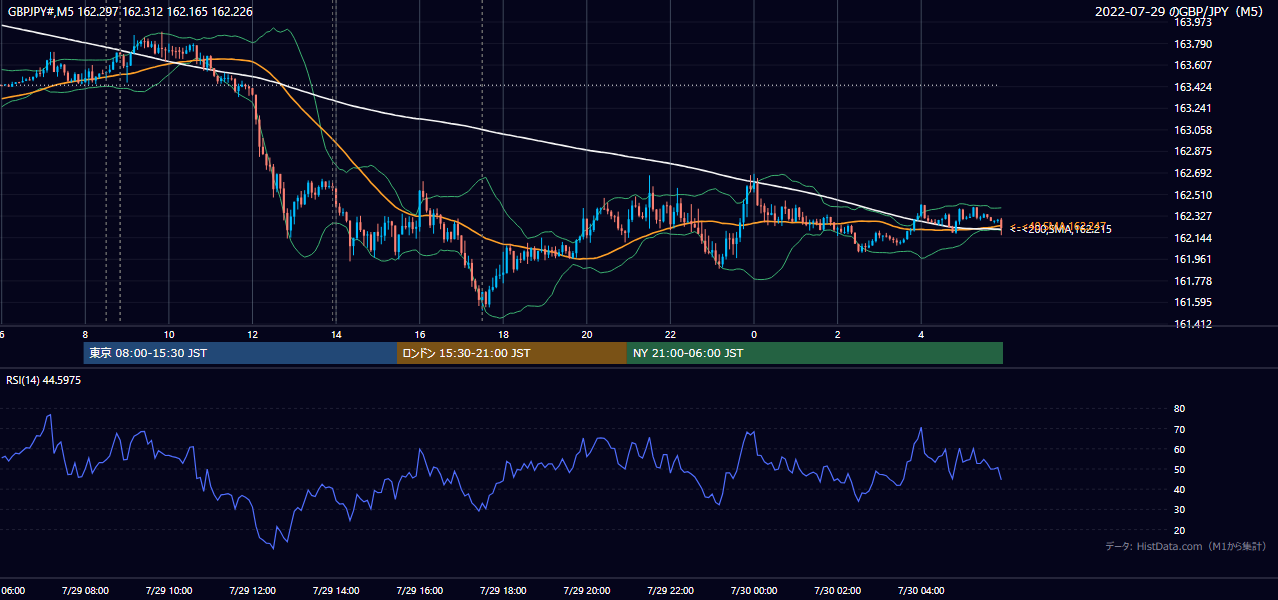This screenshot has width=1278, height=600.
Task: Click hour tick 2 under price chart
Action: [x=838, y=335]
